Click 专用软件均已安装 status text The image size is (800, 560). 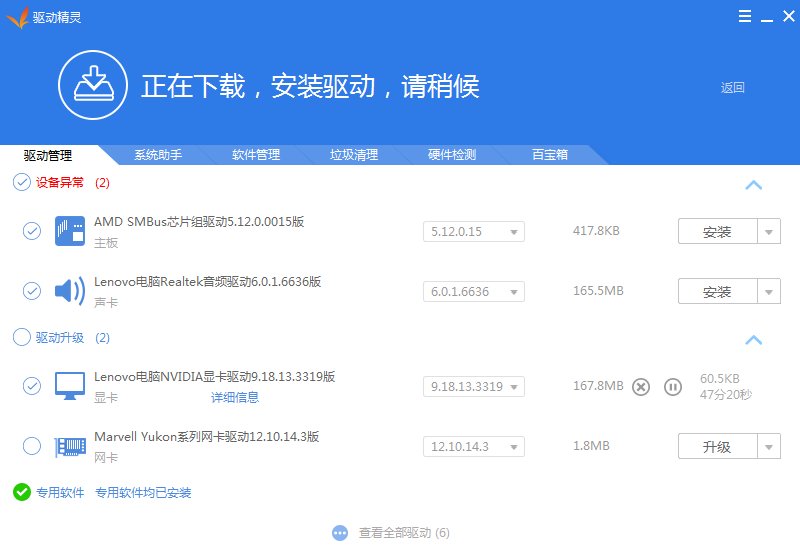143,493
